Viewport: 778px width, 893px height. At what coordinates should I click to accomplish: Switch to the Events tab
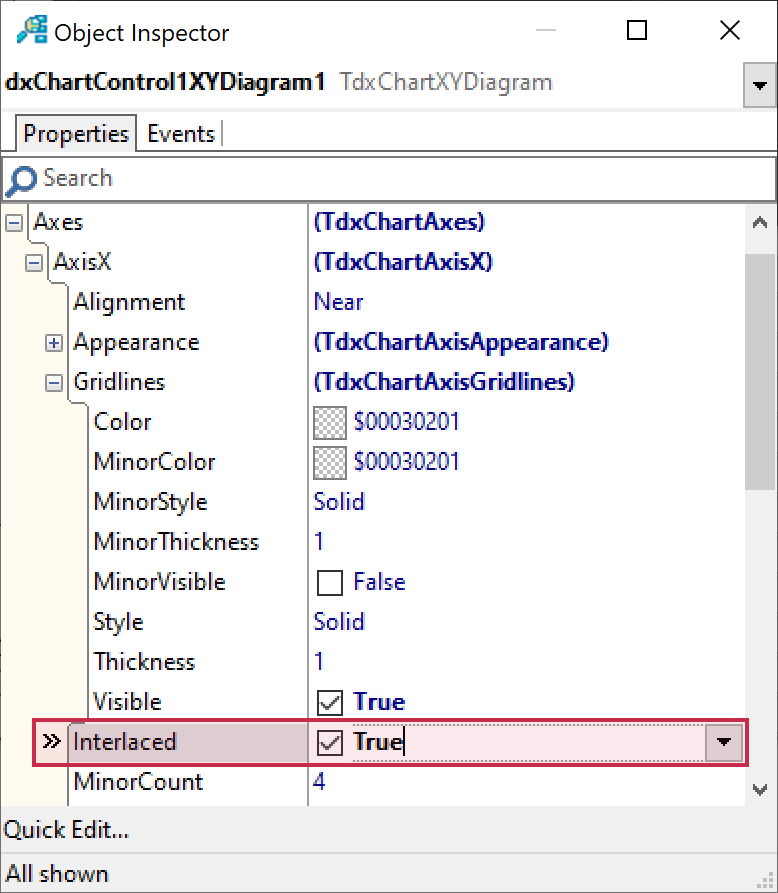point(181,134)
